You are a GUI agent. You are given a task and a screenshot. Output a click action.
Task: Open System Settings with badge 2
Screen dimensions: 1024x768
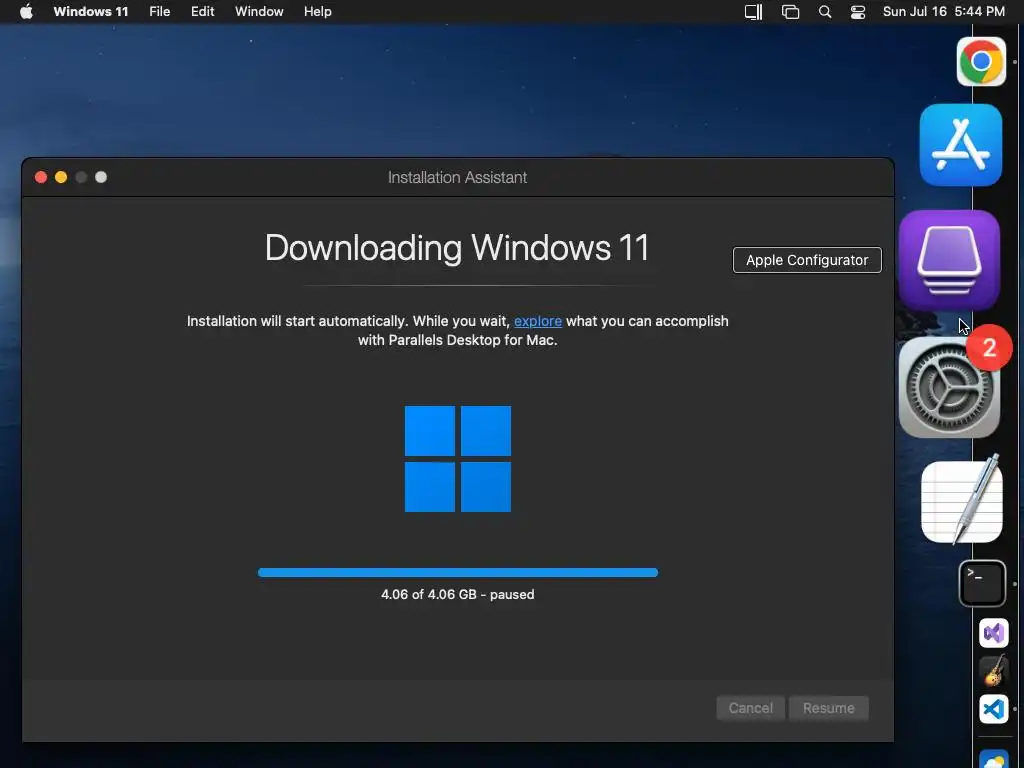coord(949,387)
